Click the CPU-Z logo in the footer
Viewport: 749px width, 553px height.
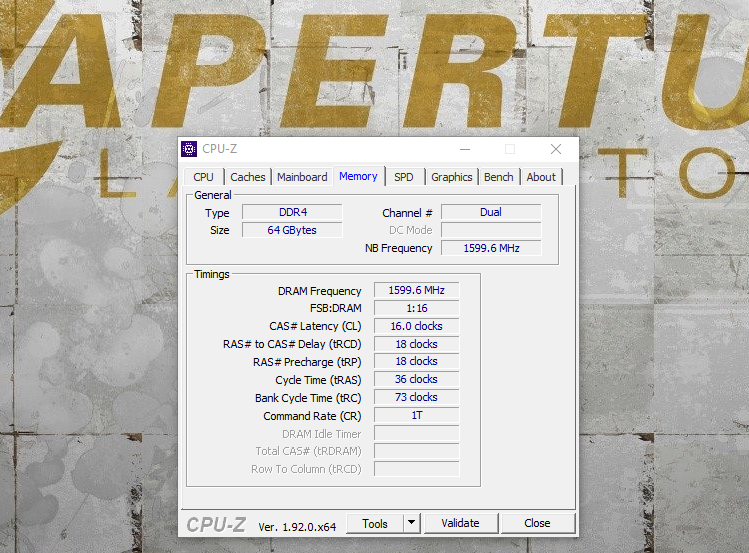pos(216,525)
